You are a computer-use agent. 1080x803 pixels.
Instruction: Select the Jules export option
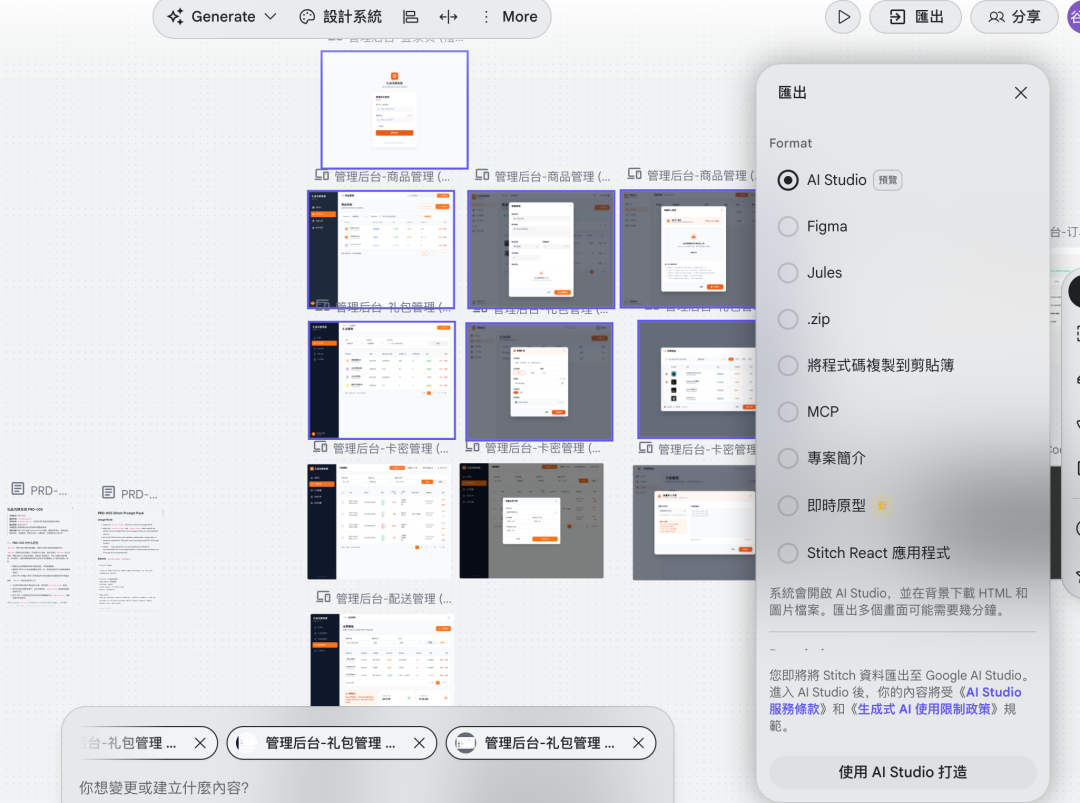click(x=788, y=273)
